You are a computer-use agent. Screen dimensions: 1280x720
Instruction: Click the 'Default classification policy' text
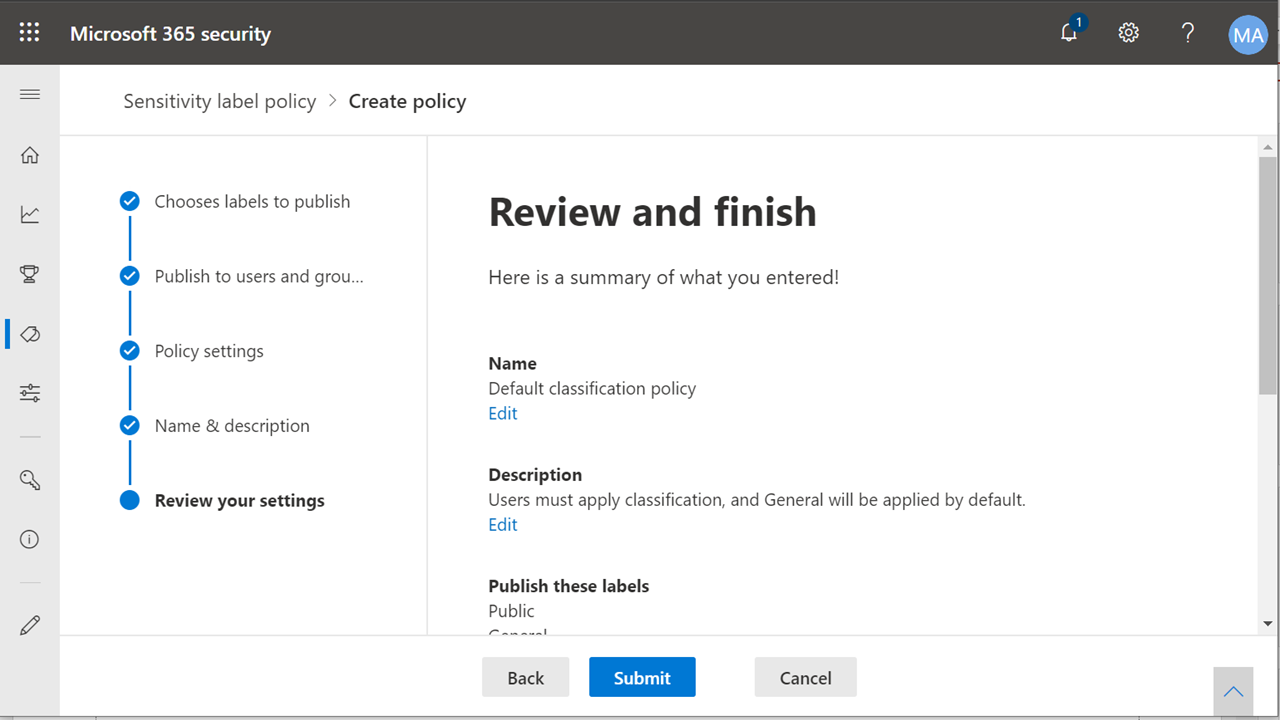coord(592,388)
